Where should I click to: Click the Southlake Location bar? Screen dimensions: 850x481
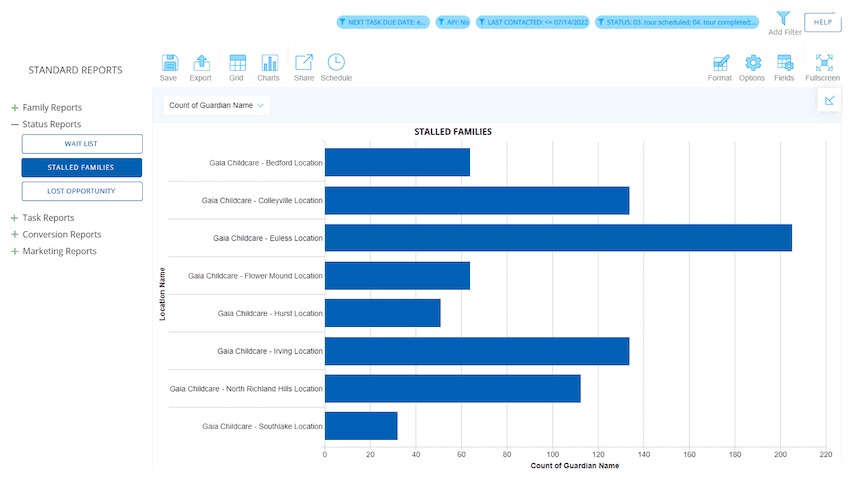[361, 426]
